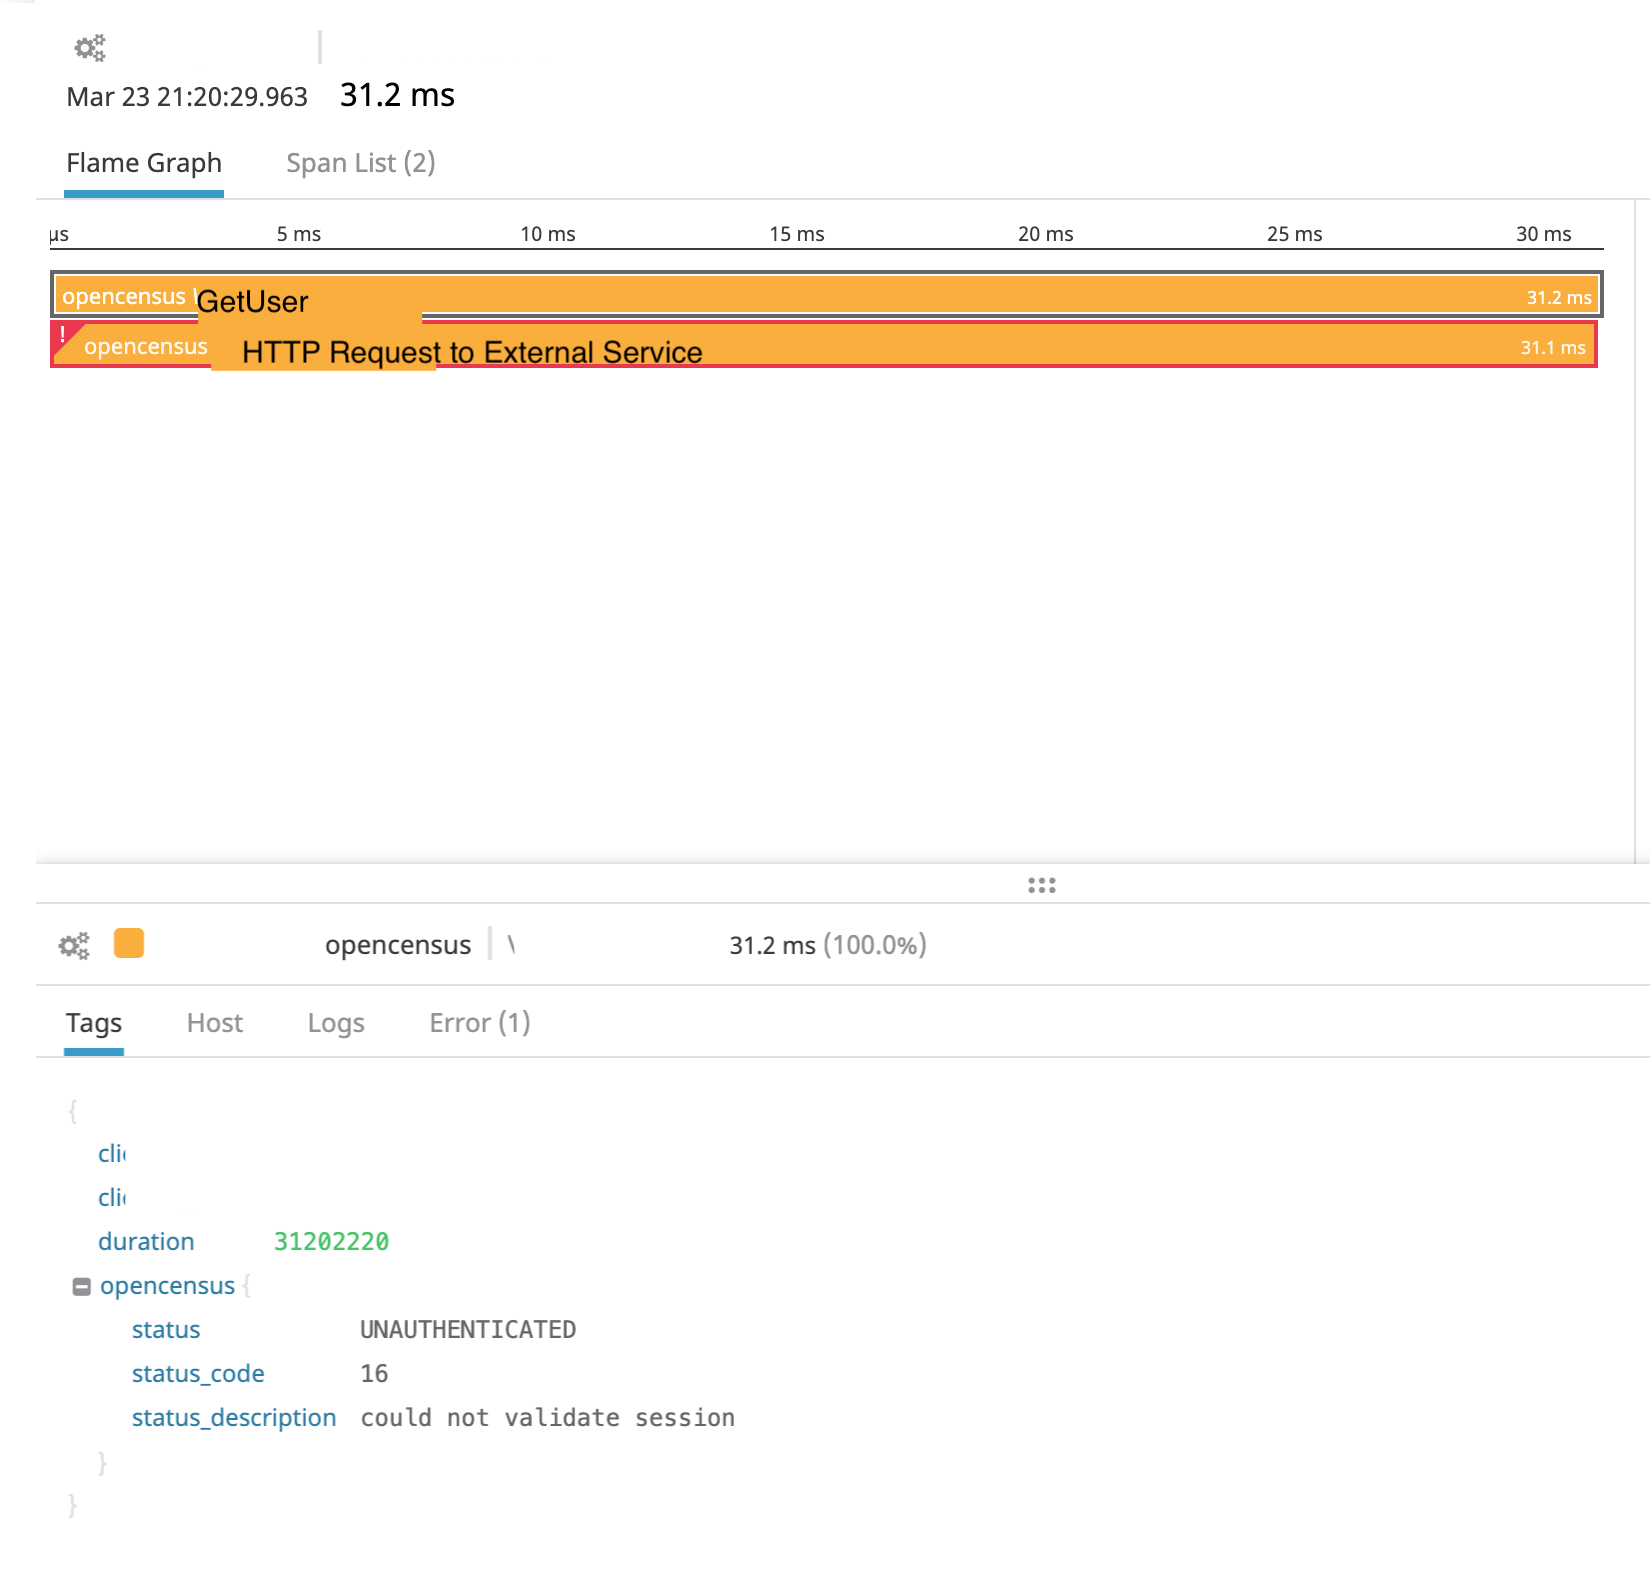
Task: Click the 30 ms timeline tick label
Action: click(x=1544, y=233)
